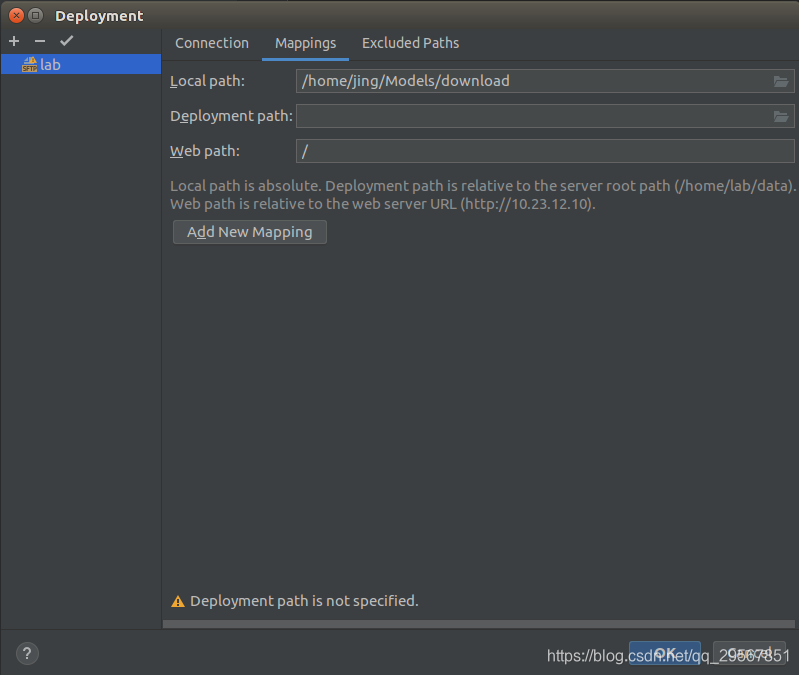Add a new deployment server with plus icon
This screenshot has width=799, height=675.
[14, 41]
